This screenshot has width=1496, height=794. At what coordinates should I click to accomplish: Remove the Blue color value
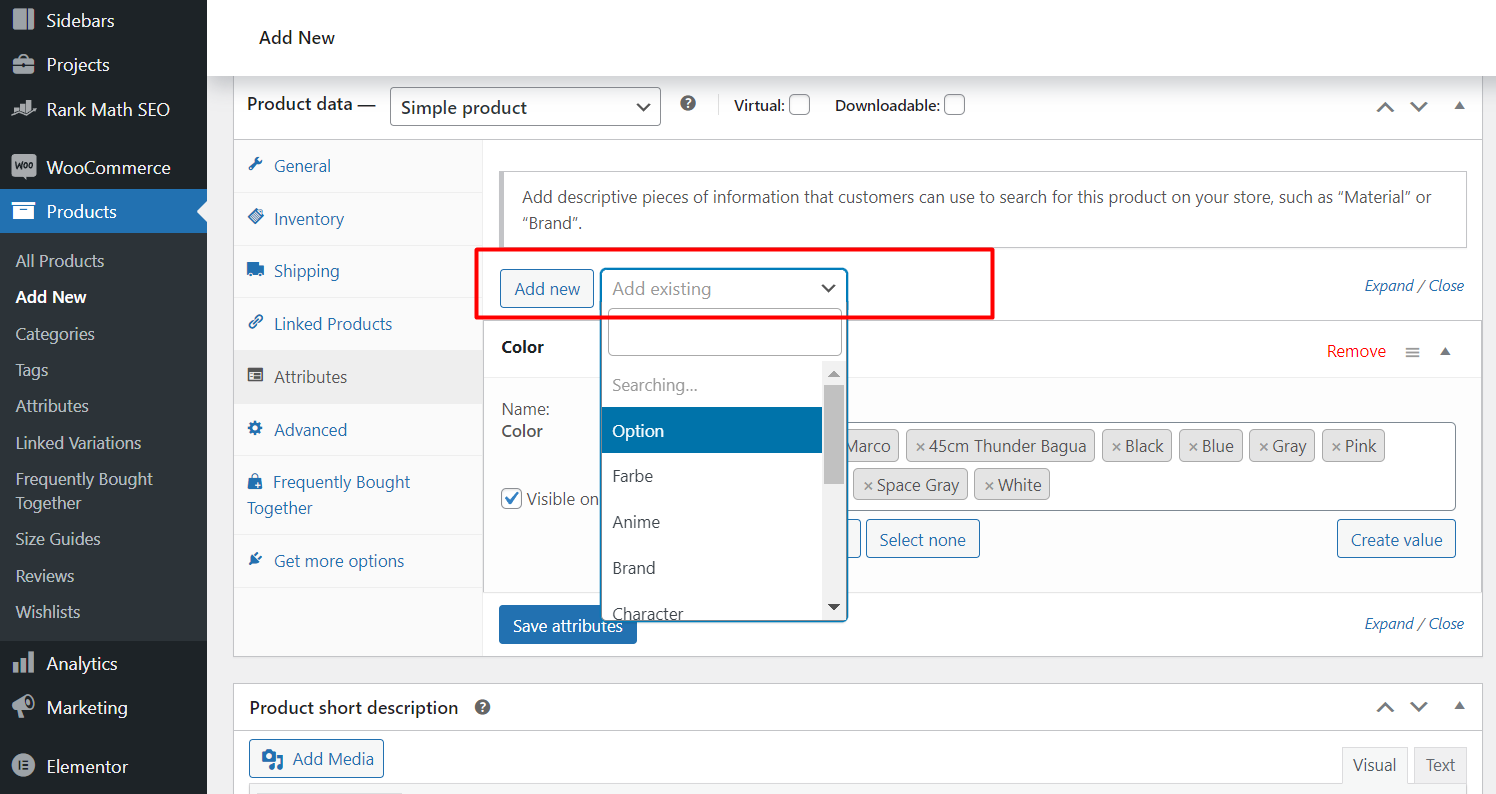[x=1192, y=447]
